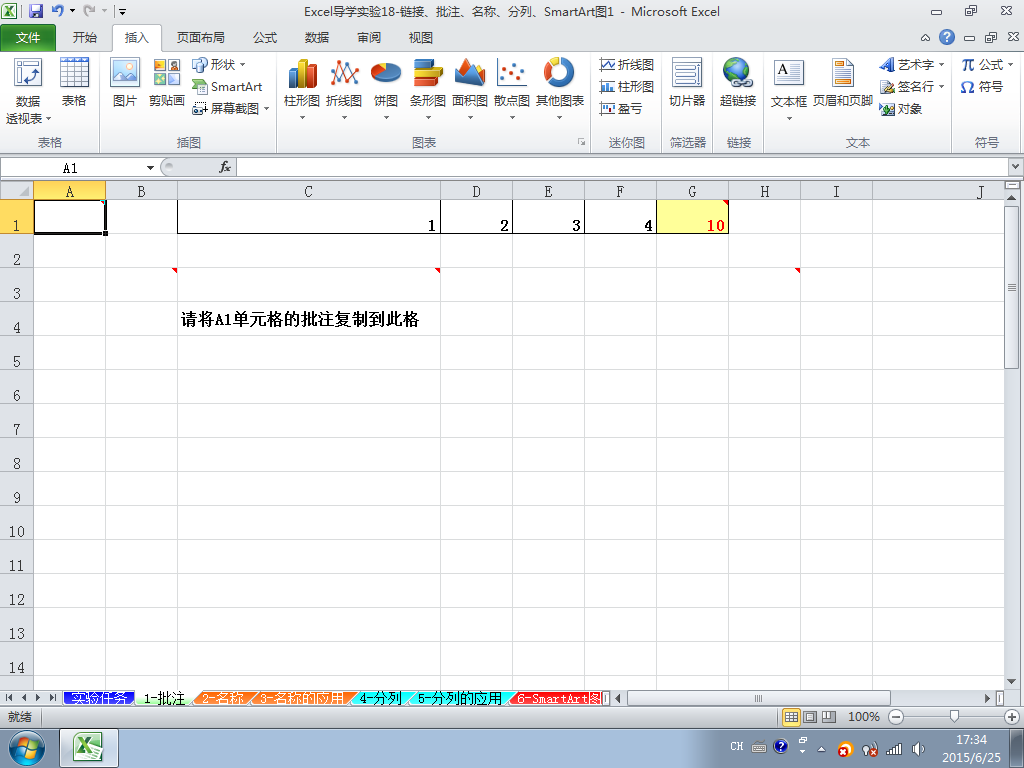
Task: Insert a SmartArt graphic
Action: tap(227, 86)
